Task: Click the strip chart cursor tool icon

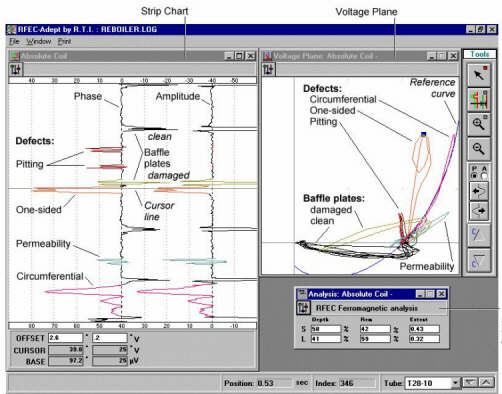Action: pyautogui.click(x=479, y=100)
